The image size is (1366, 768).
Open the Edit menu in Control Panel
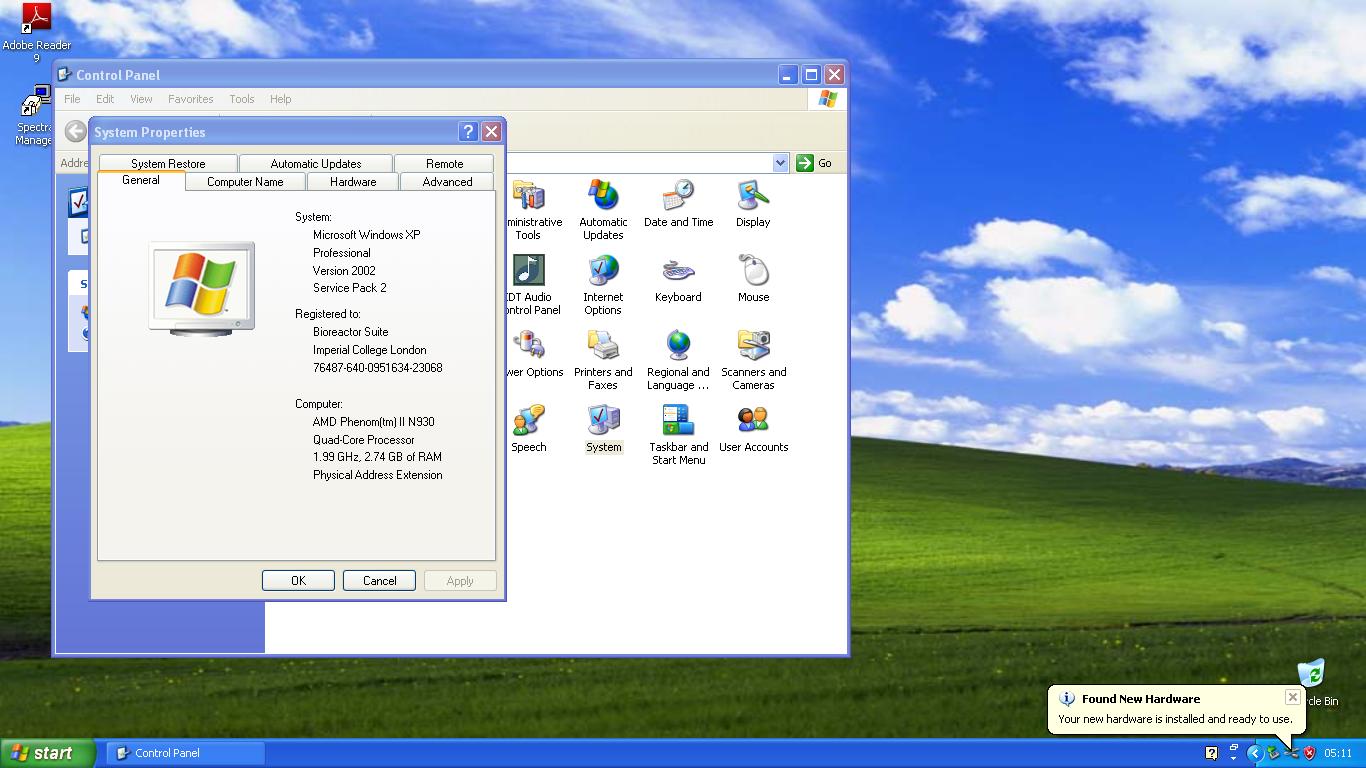(x=105, y=99)
